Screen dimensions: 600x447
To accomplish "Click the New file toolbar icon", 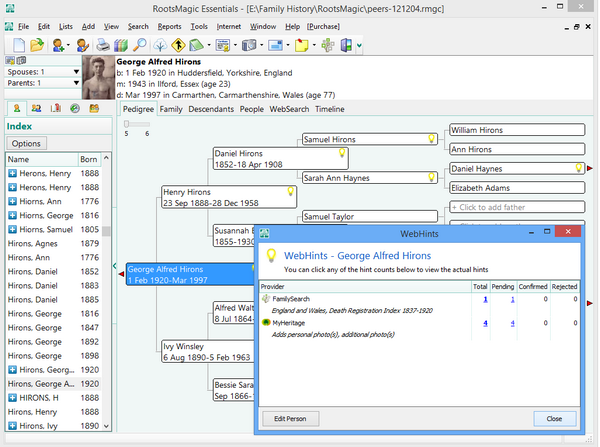I will 17,45.
